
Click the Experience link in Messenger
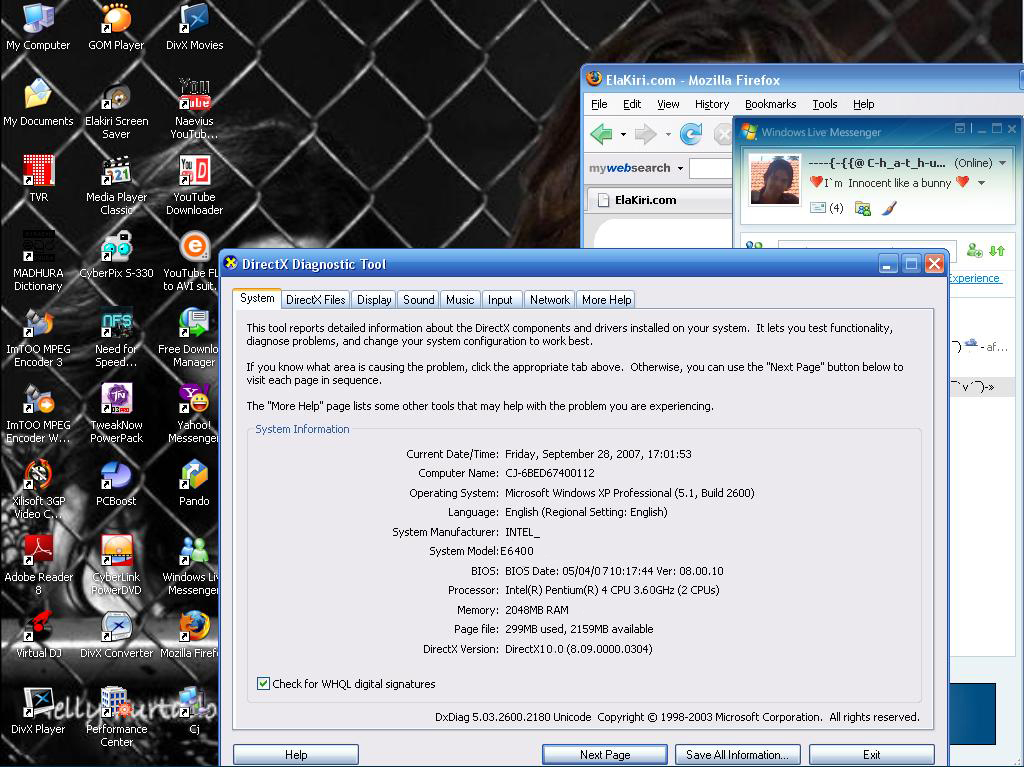974,278
